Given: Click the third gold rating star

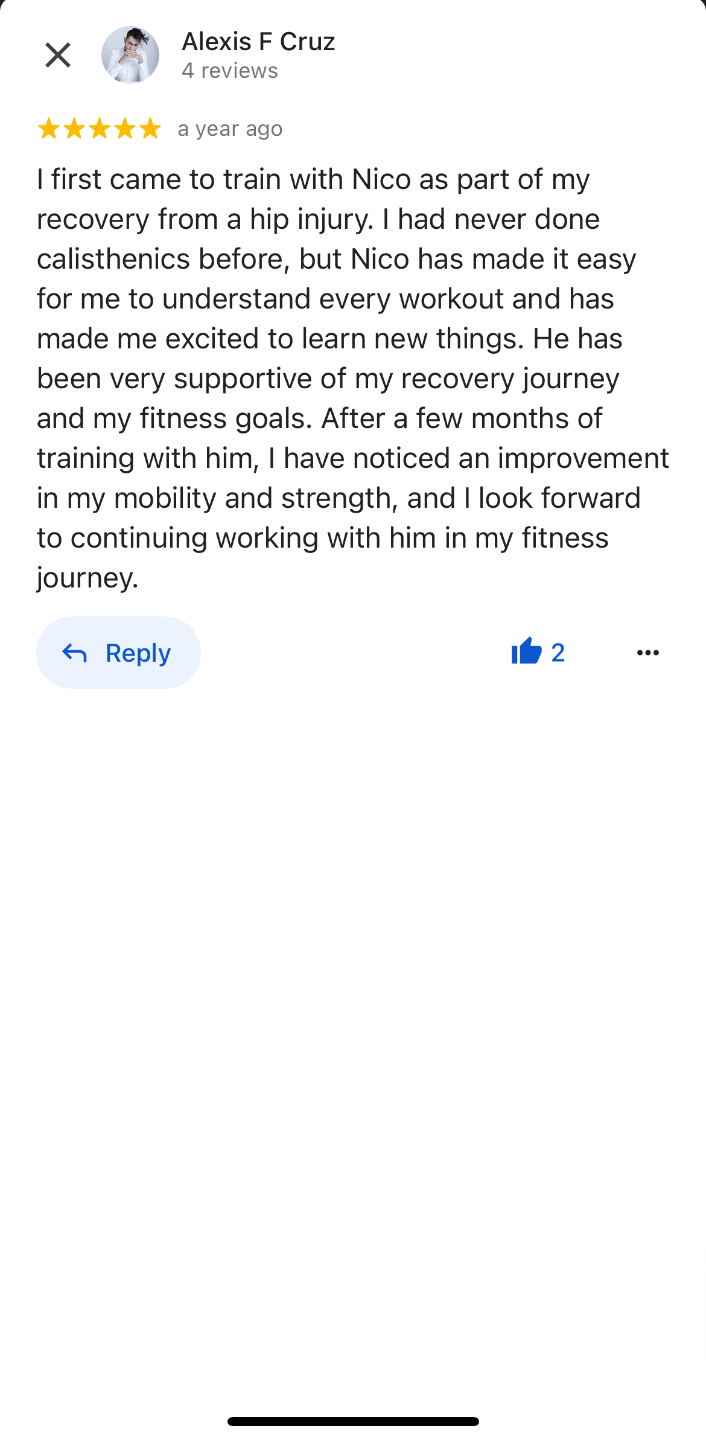Looking at the screenshot, I should tap(99, 128).
